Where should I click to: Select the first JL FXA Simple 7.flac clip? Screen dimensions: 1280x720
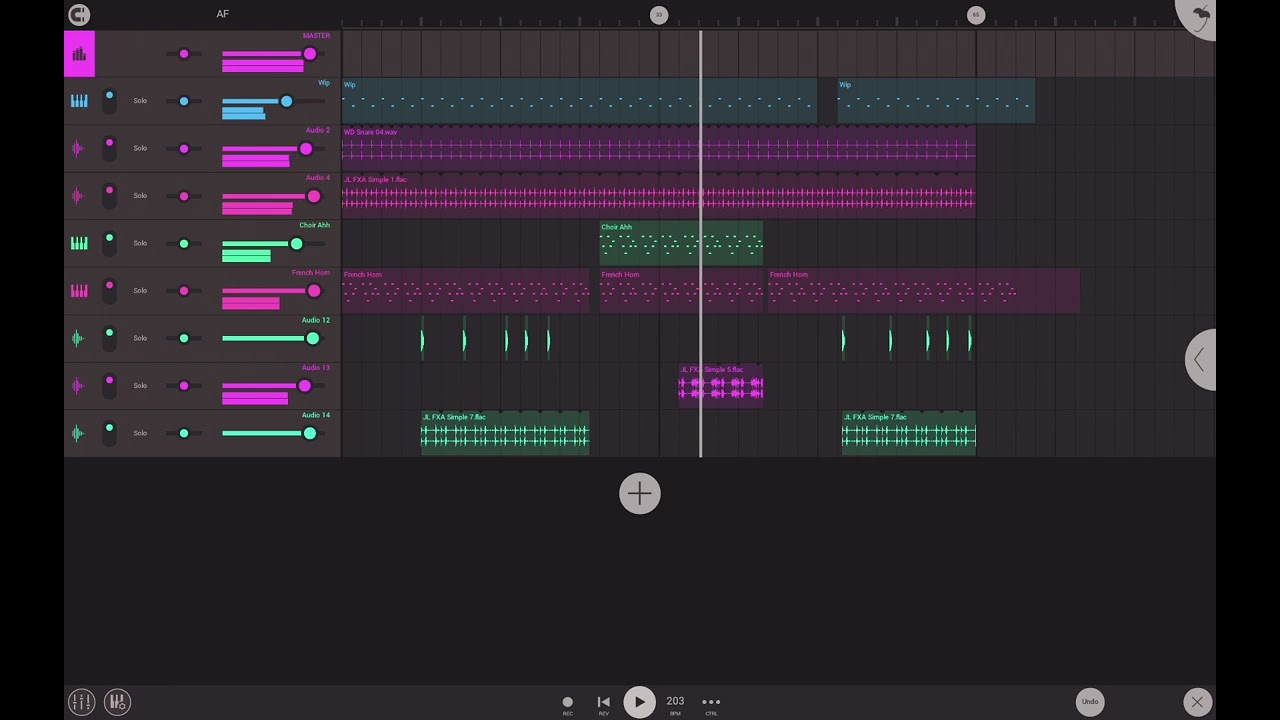[505, 433]
